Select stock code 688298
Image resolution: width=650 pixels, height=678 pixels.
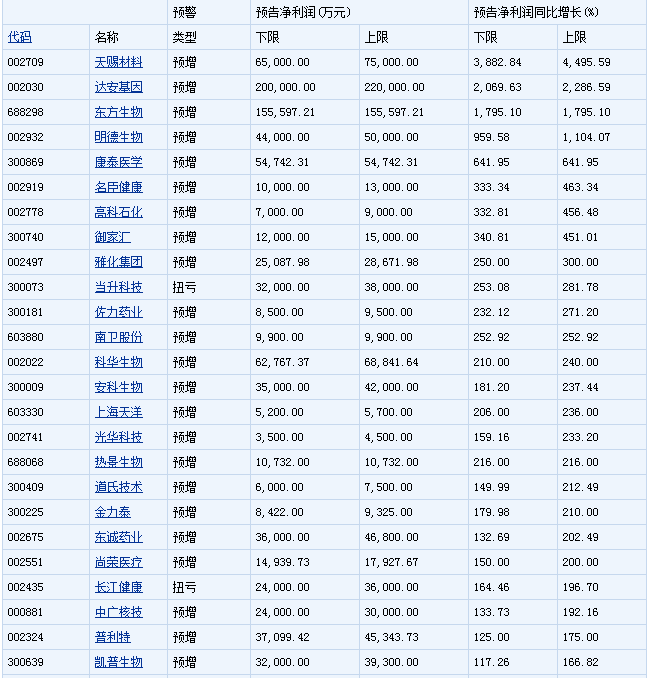tap(26, 112)
